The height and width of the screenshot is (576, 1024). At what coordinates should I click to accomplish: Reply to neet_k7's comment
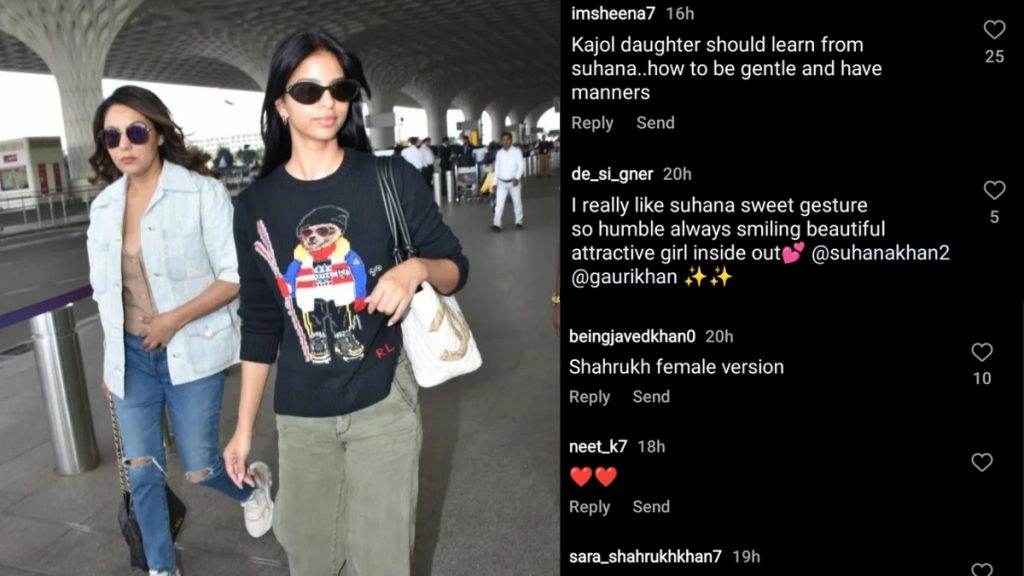coord(589,507)
